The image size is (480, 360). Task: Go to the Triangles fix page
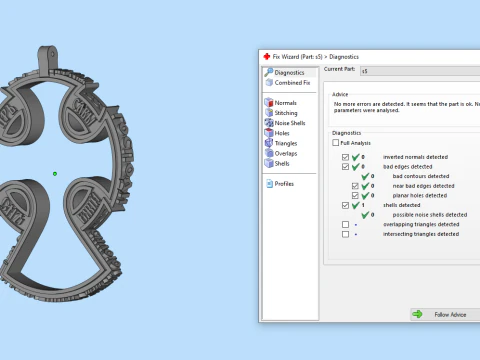286,143
